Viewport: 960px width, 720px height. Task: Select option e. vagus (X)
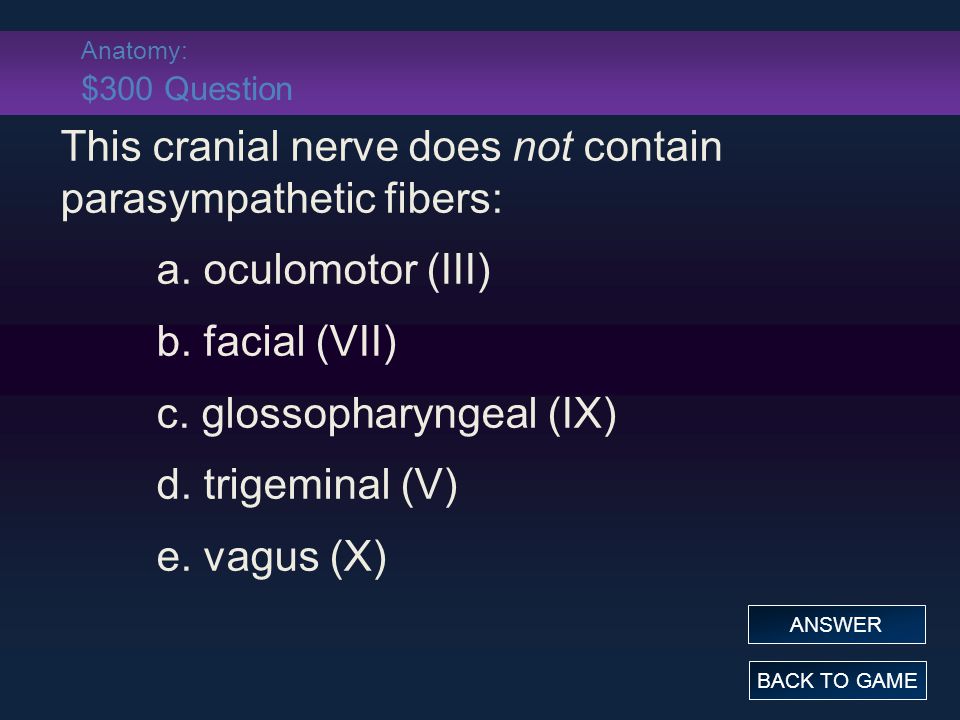click(x=271, y=558)
